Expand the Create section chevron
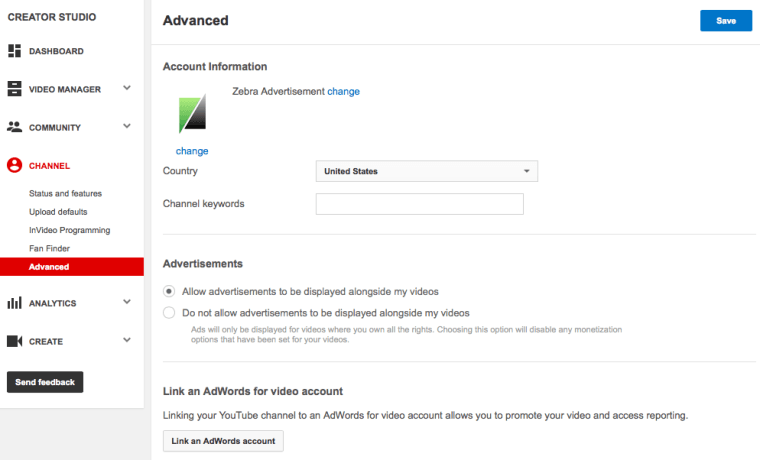 point(127,340)
